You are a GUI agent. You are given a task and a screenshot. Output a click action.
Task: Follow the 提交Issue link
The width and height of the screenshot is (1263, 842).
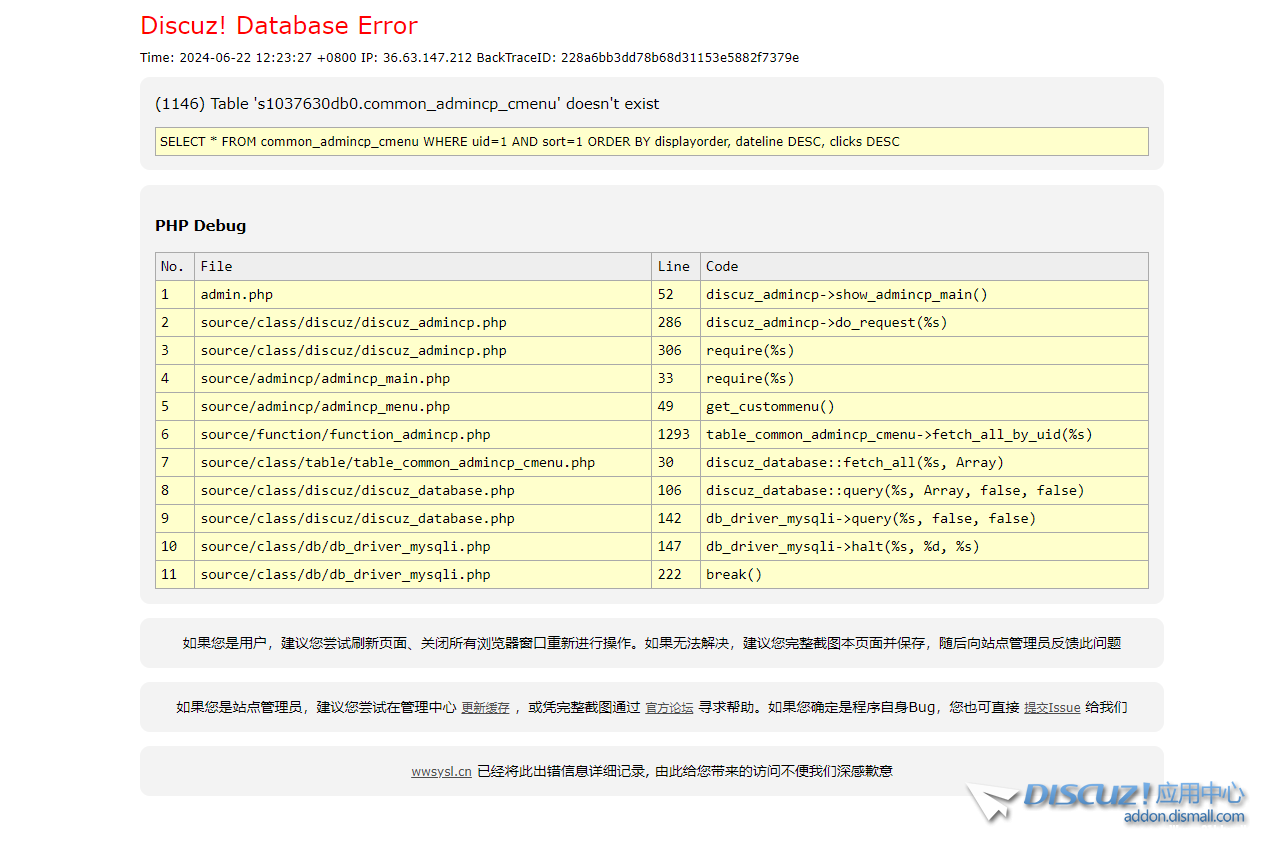point(1051,708)
